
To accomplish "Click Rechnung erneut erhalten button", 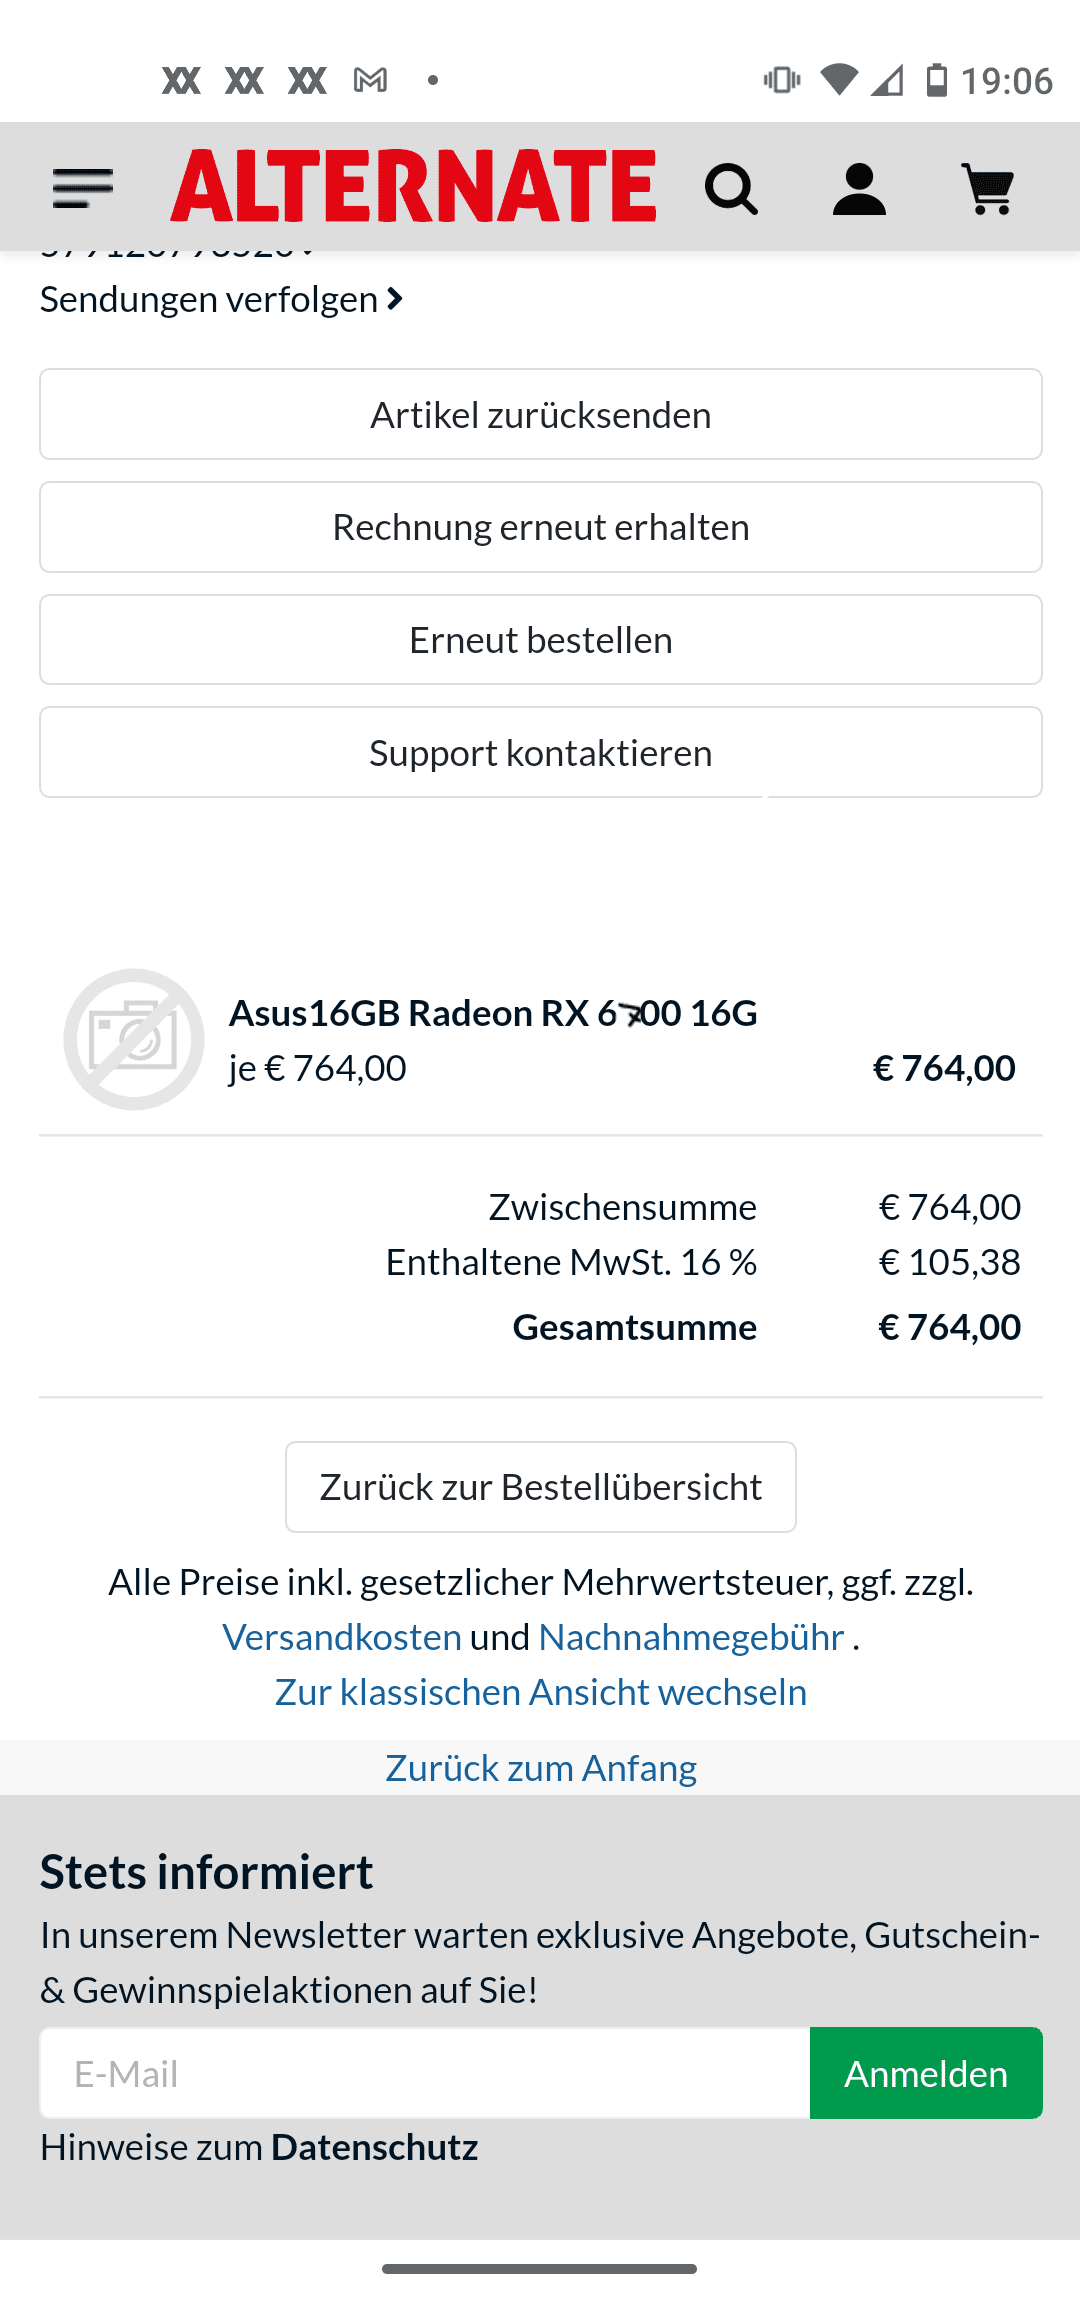I will [x=541, y=527].
